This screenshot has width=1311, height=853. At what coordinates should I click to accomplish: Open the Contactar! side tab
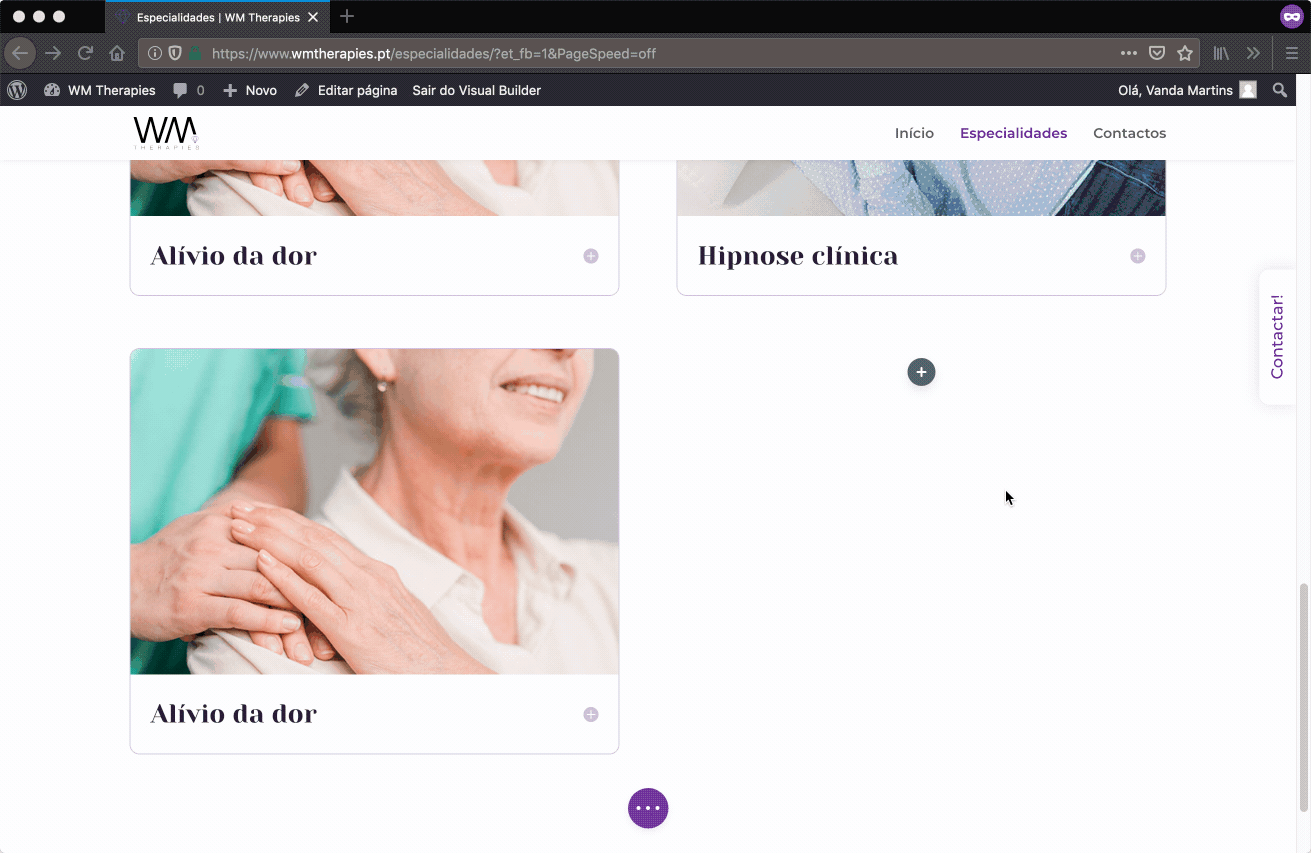[x=1277, y=336]
